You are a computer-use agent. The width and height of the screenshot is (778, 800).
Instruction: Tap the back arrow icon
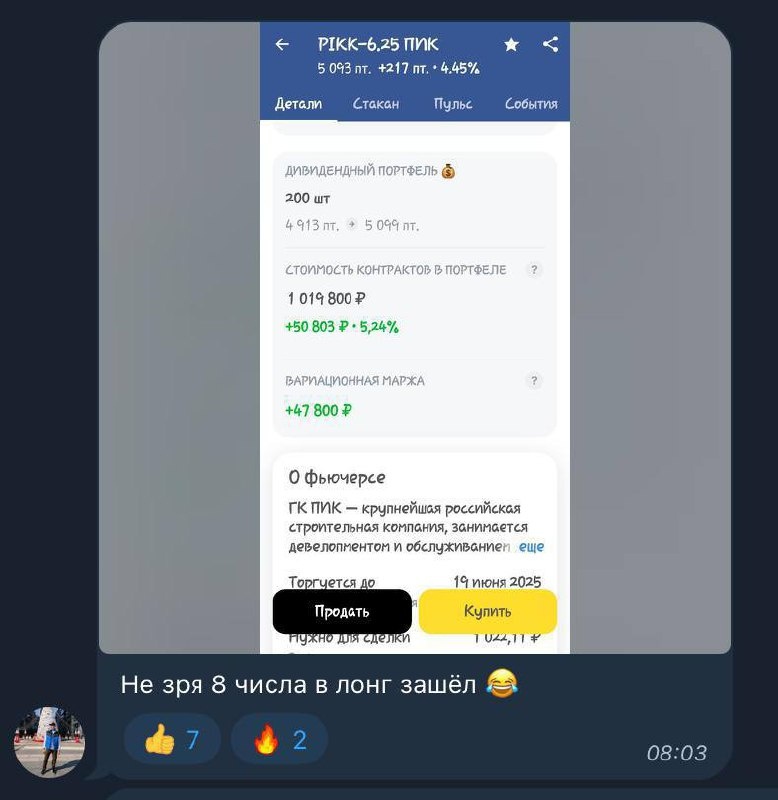(x=282, y=44)
